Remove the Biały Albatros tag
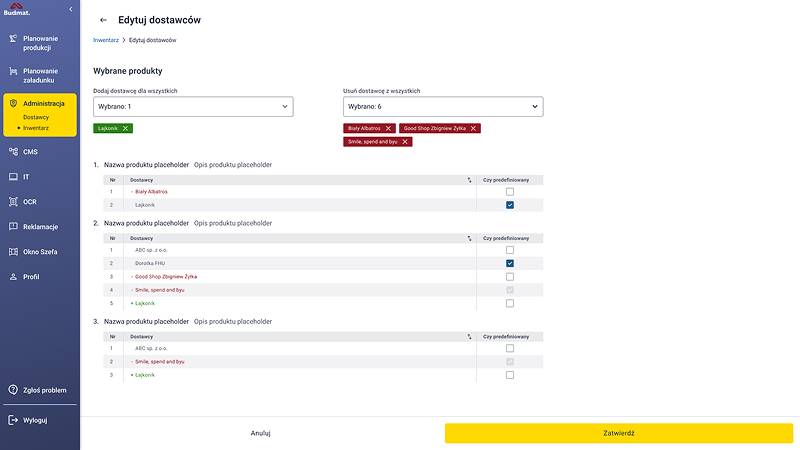Image resolution: width=800 pixels, height=450 pixels. (x=388, y=129)
